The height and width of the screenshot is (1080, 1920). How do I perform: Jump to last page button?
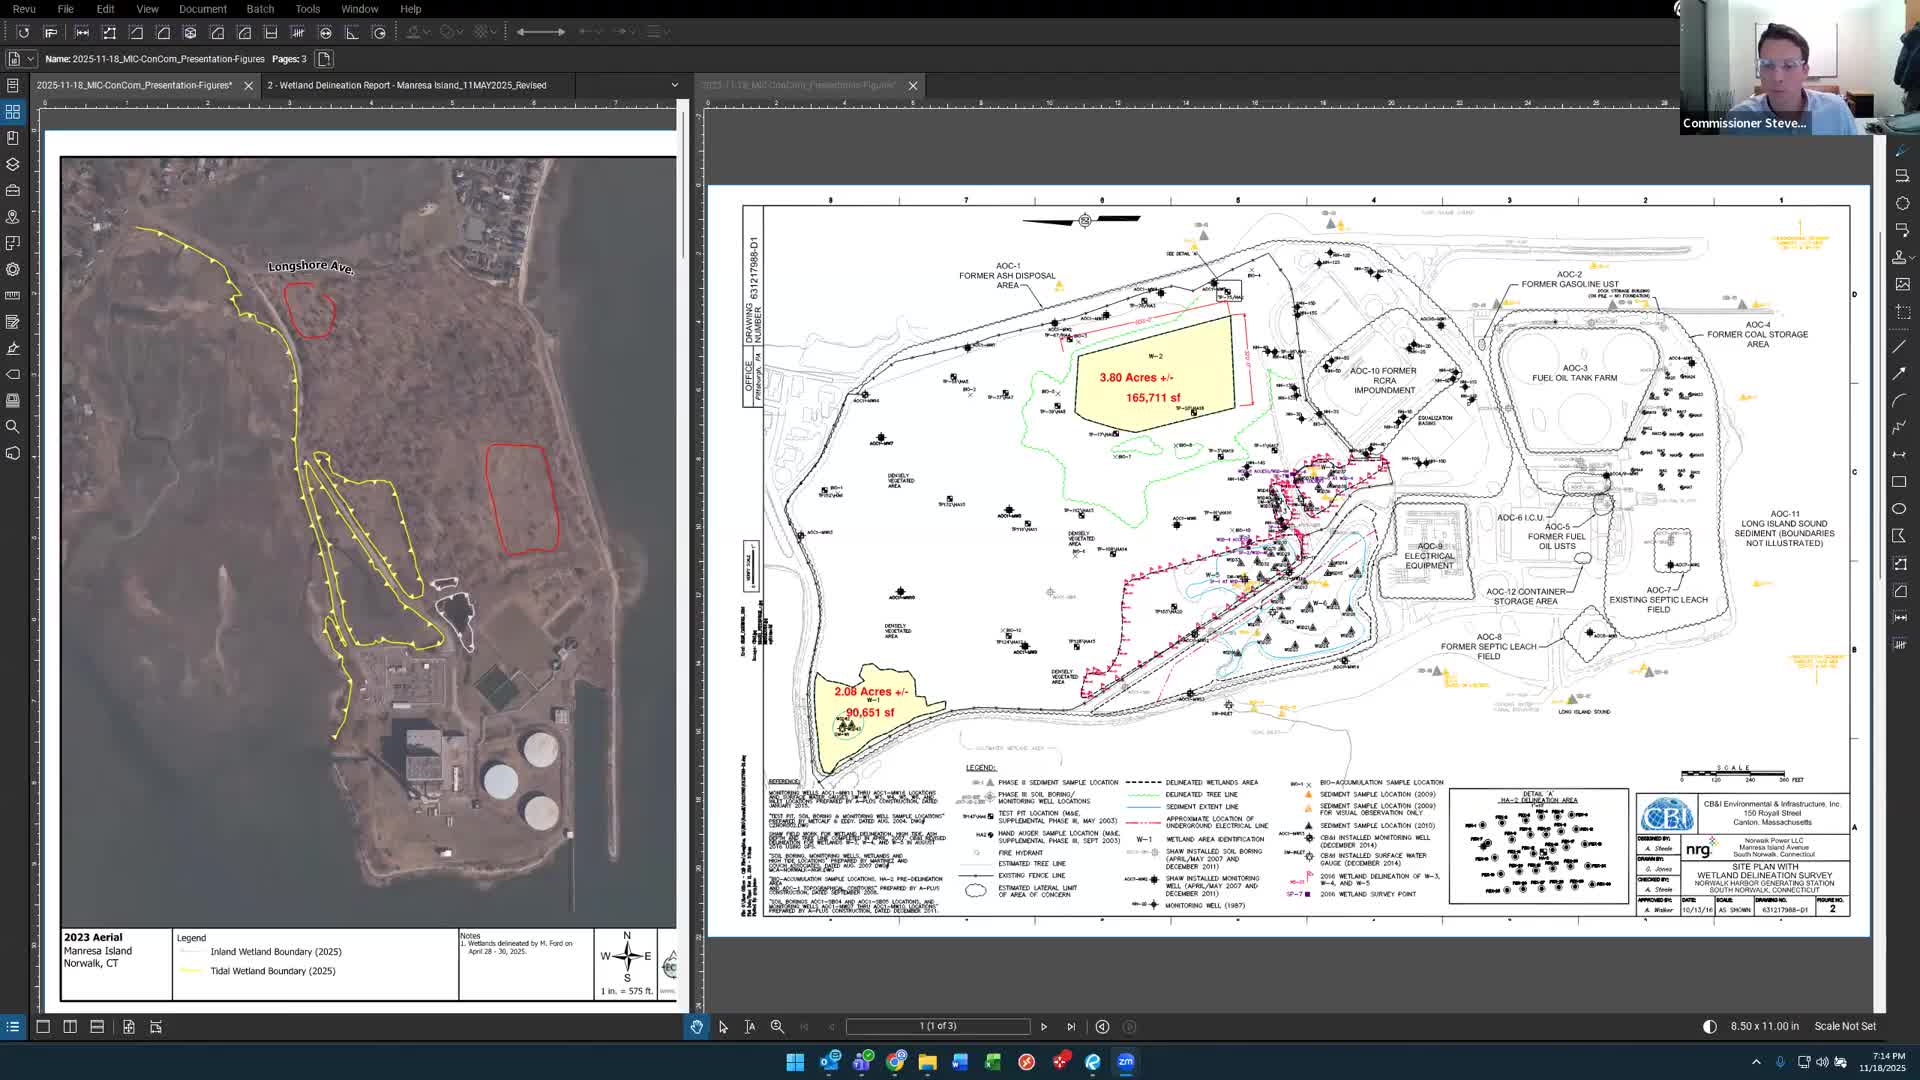(1071, 1027)
